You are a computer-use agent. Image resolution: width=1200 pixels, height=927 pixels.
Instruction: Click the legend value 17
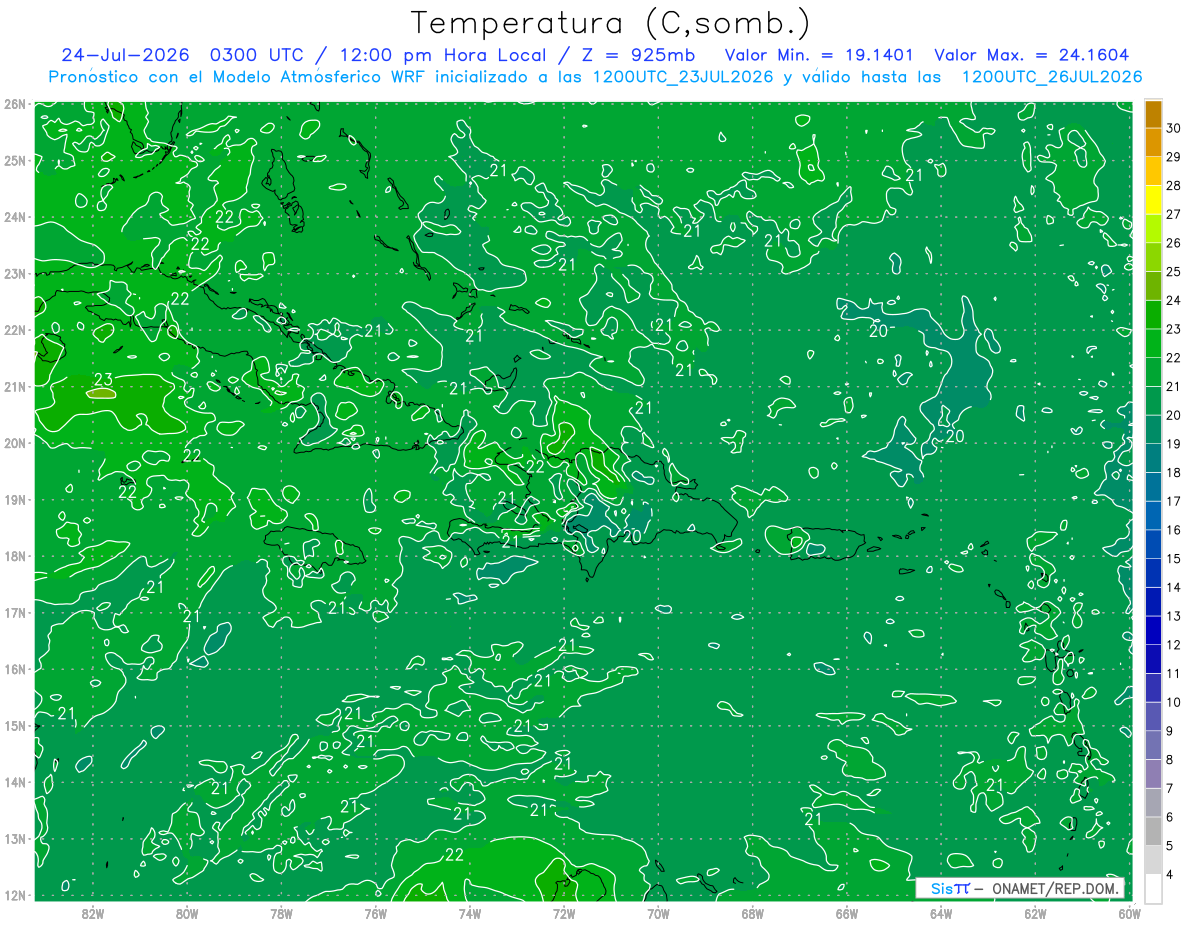coord(1174,501)
